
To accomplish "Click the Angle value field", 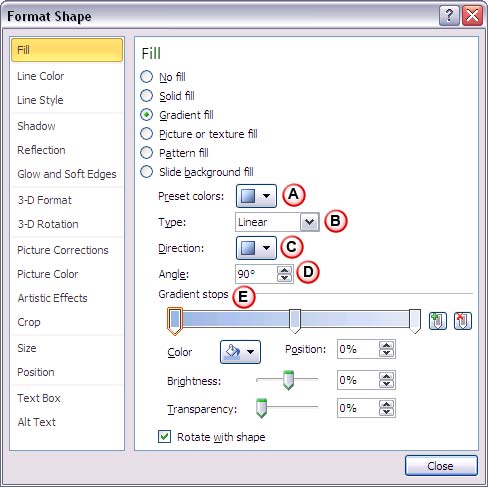I will 256,274.
